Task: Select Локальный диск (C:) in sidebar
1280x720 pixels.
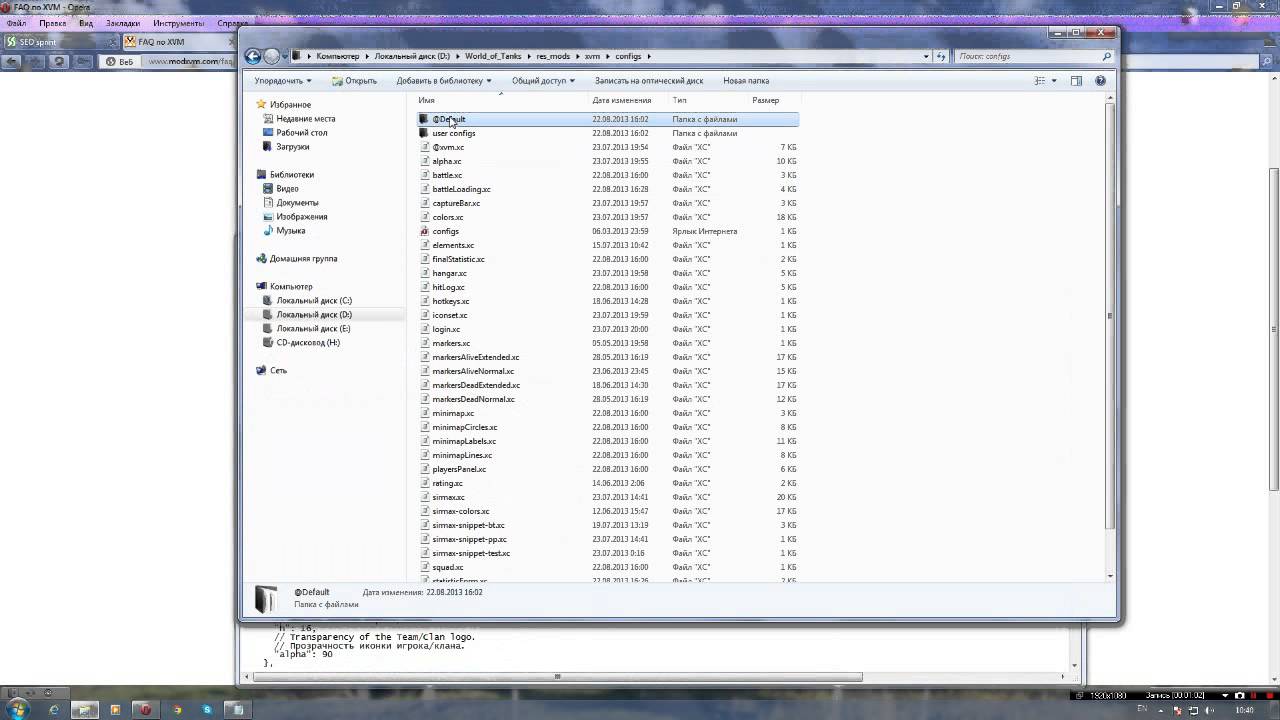Action: 314,300
